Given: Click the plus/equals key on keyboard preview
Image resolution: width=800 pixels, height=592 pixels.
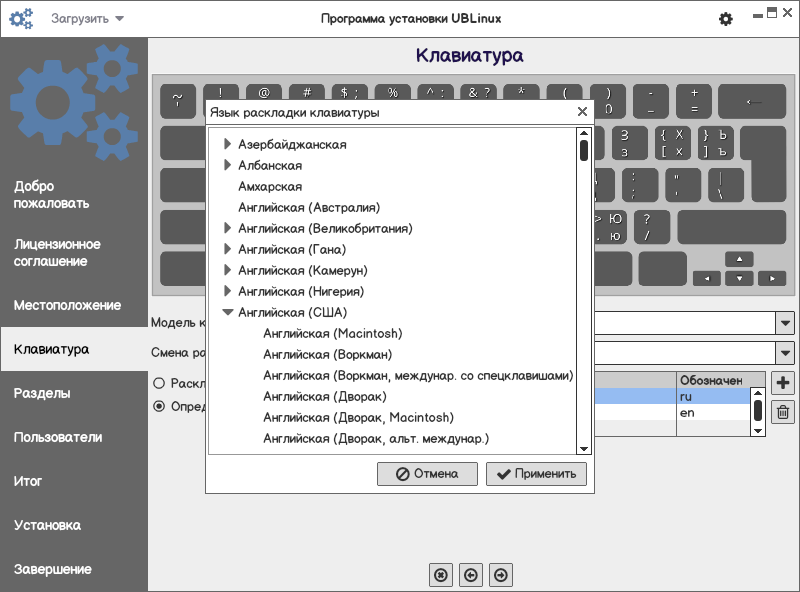Looking at the screenshot, I should point(694,101).
